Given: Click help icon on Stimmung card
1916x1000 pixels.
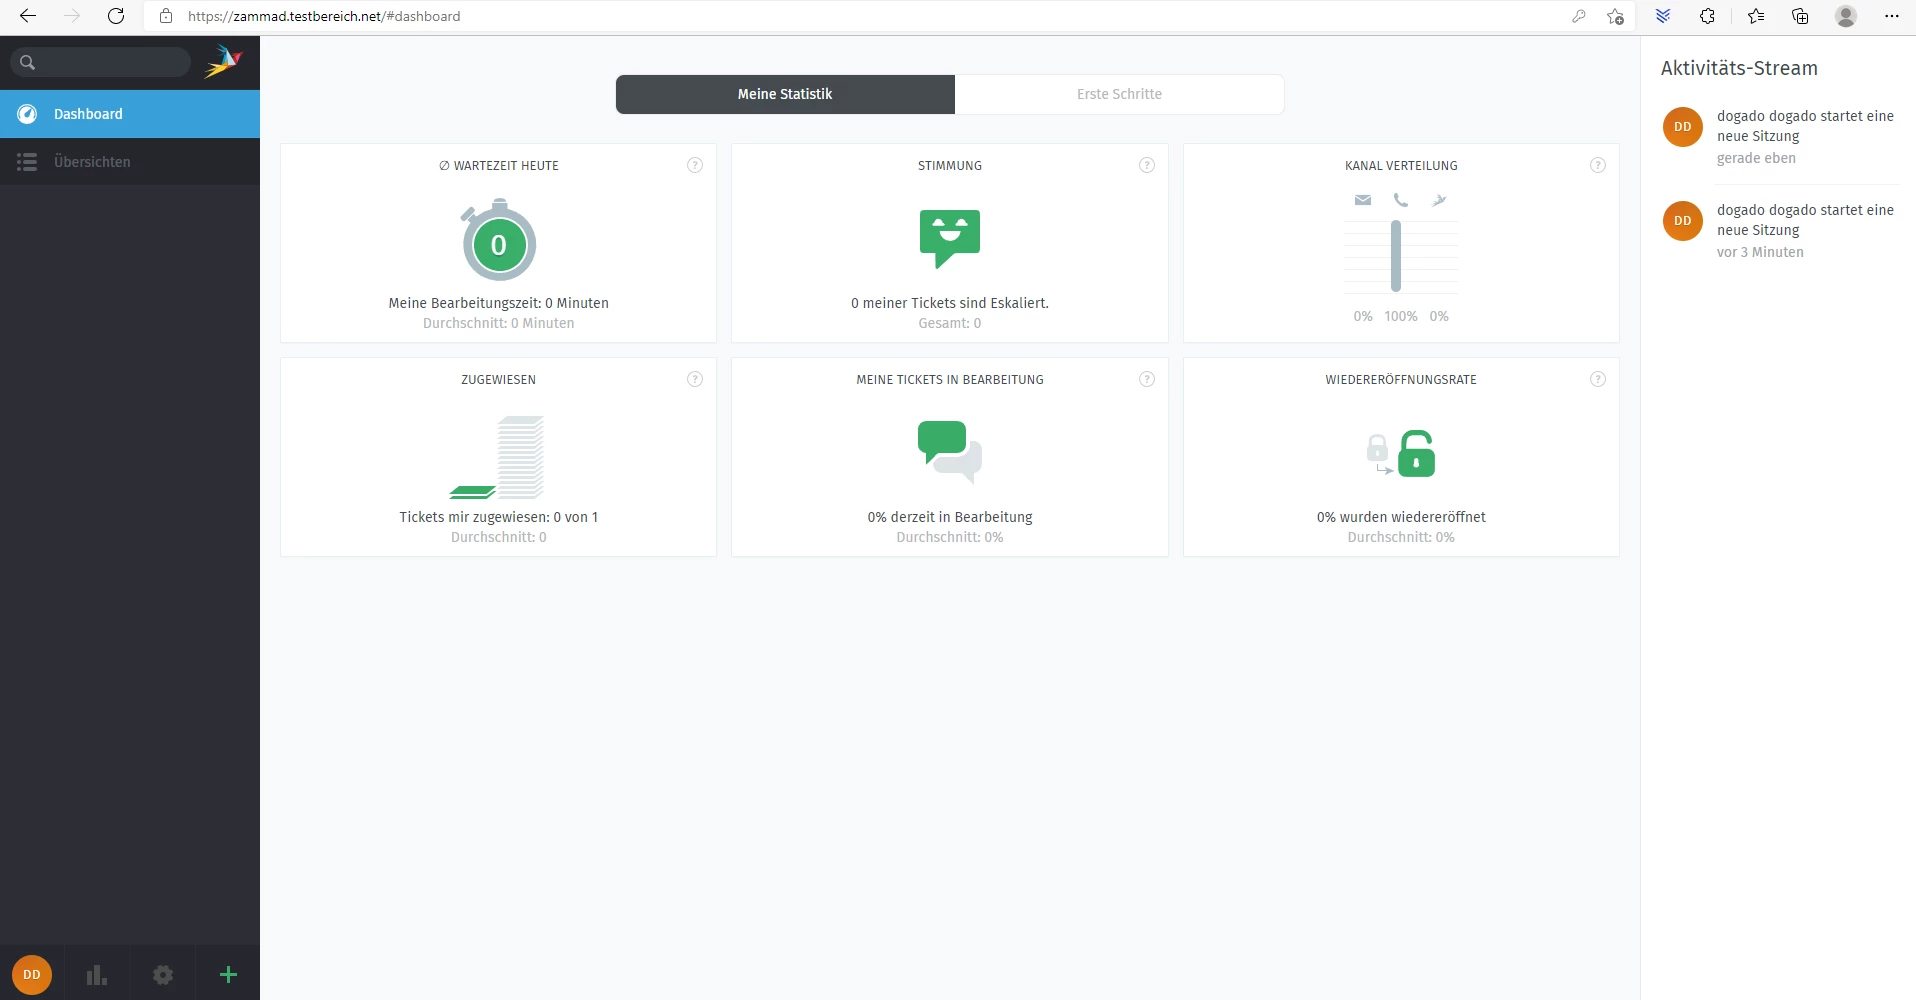Looking at the screenshot, I should coord(1147,166).
